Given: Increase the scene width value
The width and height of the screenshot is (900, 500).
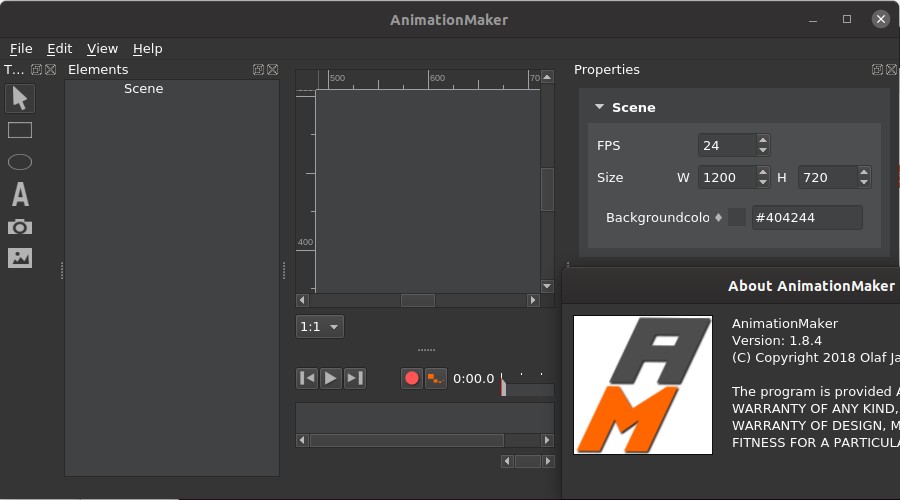Looking at the screenshot, I should [x=762, y=172].
